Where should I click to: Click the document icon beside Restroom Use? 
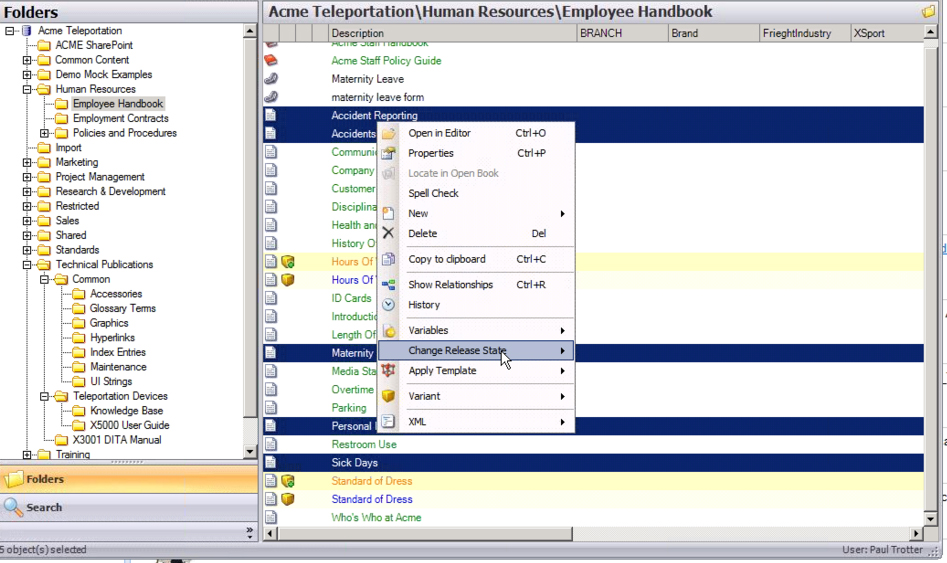point(271,444)
